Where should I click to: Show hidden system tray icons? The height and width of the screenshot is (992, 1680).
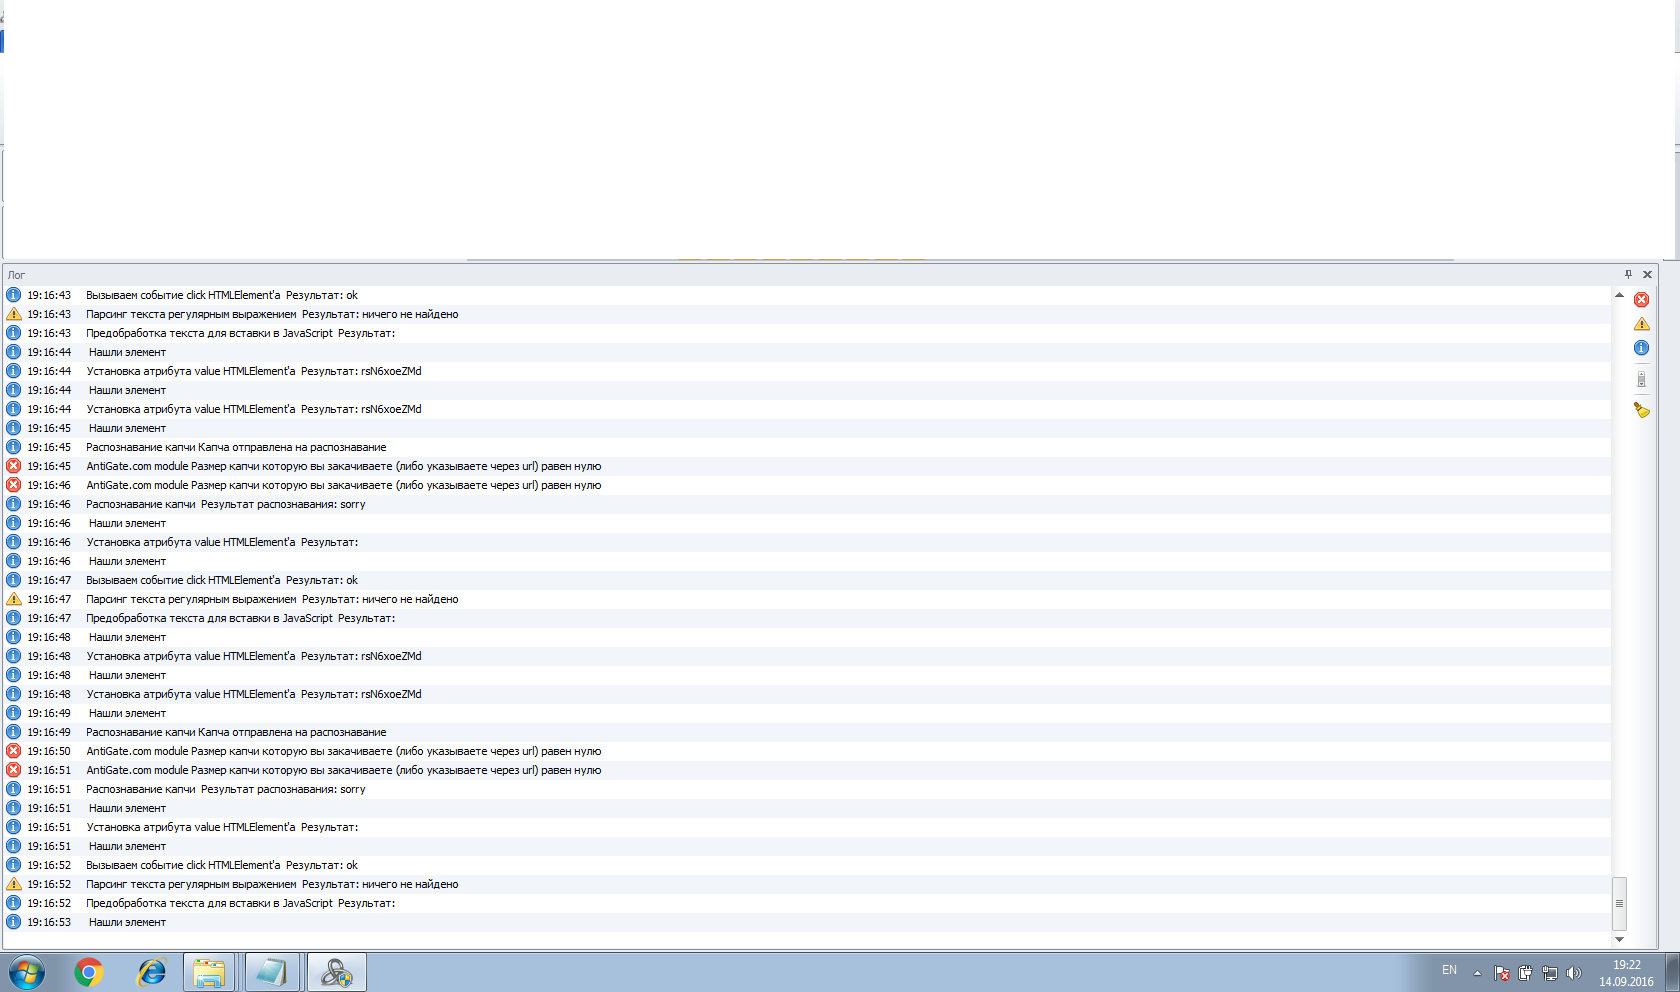tap(1477, 973)
